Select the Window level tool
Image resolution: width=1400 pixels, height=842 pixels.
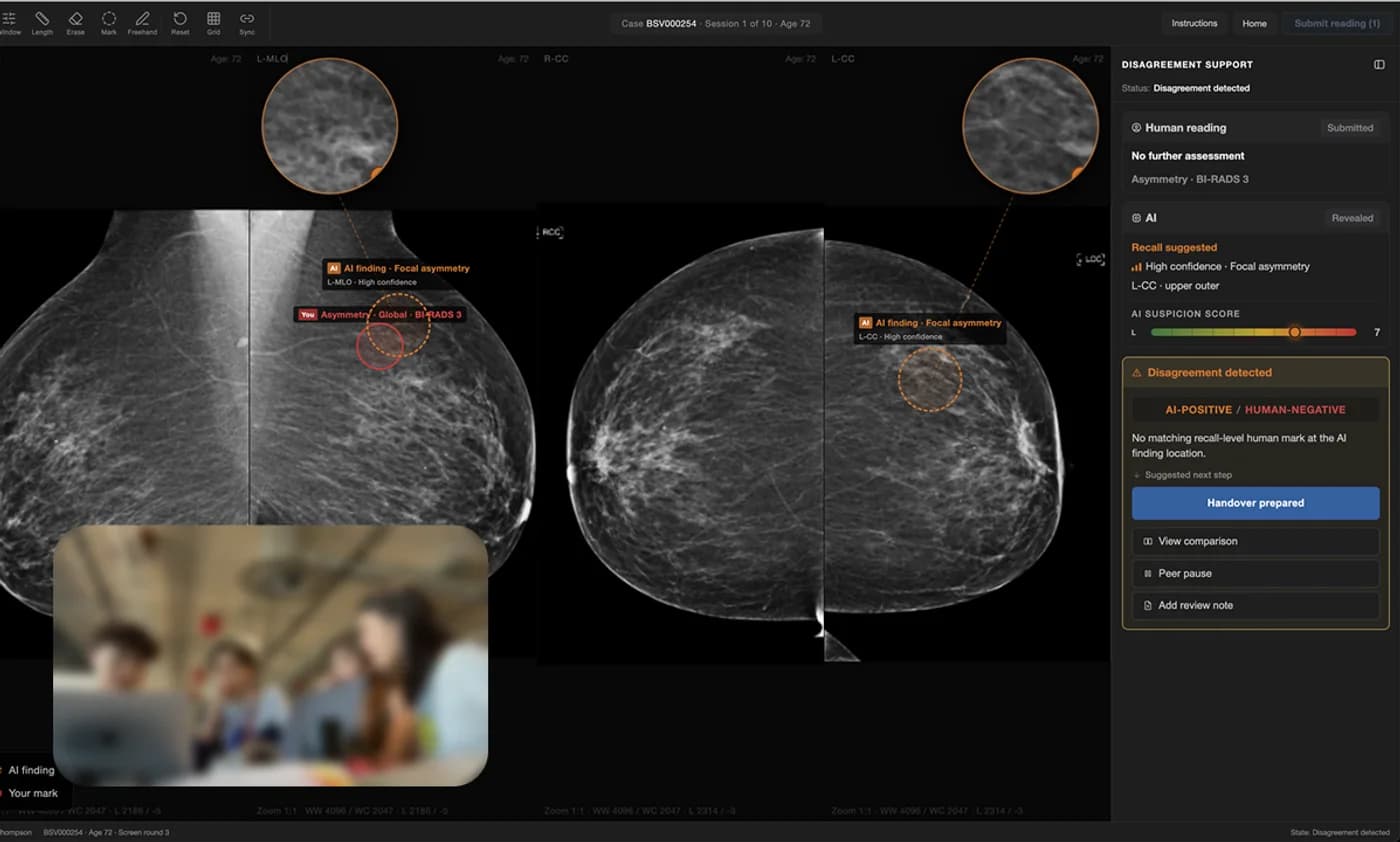[x=9, y=23]
